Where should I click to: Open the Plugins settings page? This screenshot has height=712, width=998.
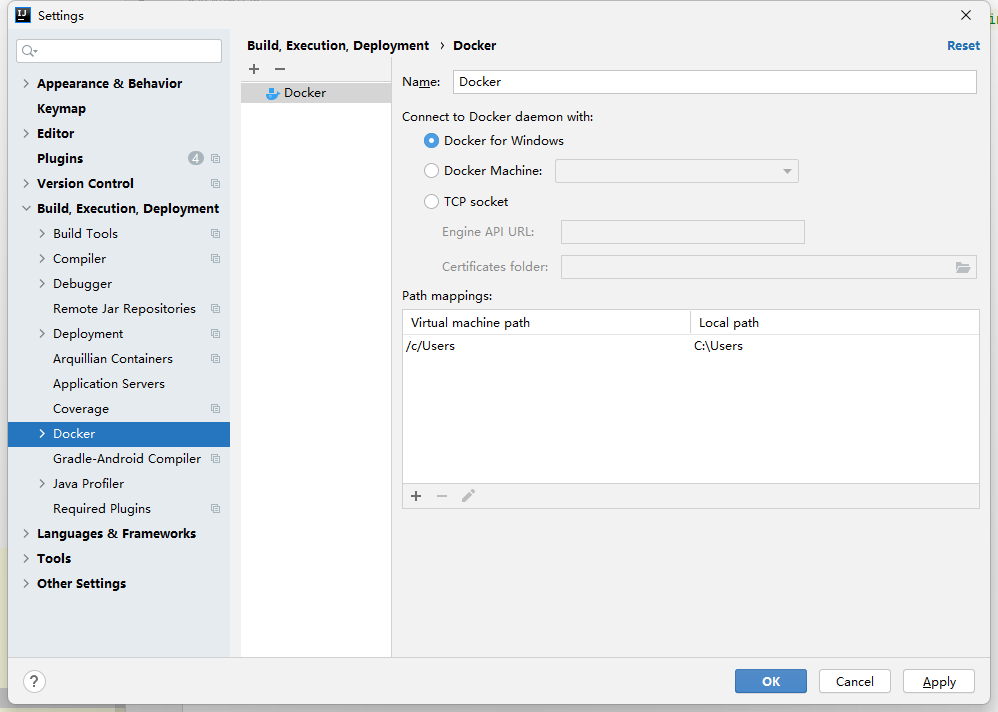point(60,158)
